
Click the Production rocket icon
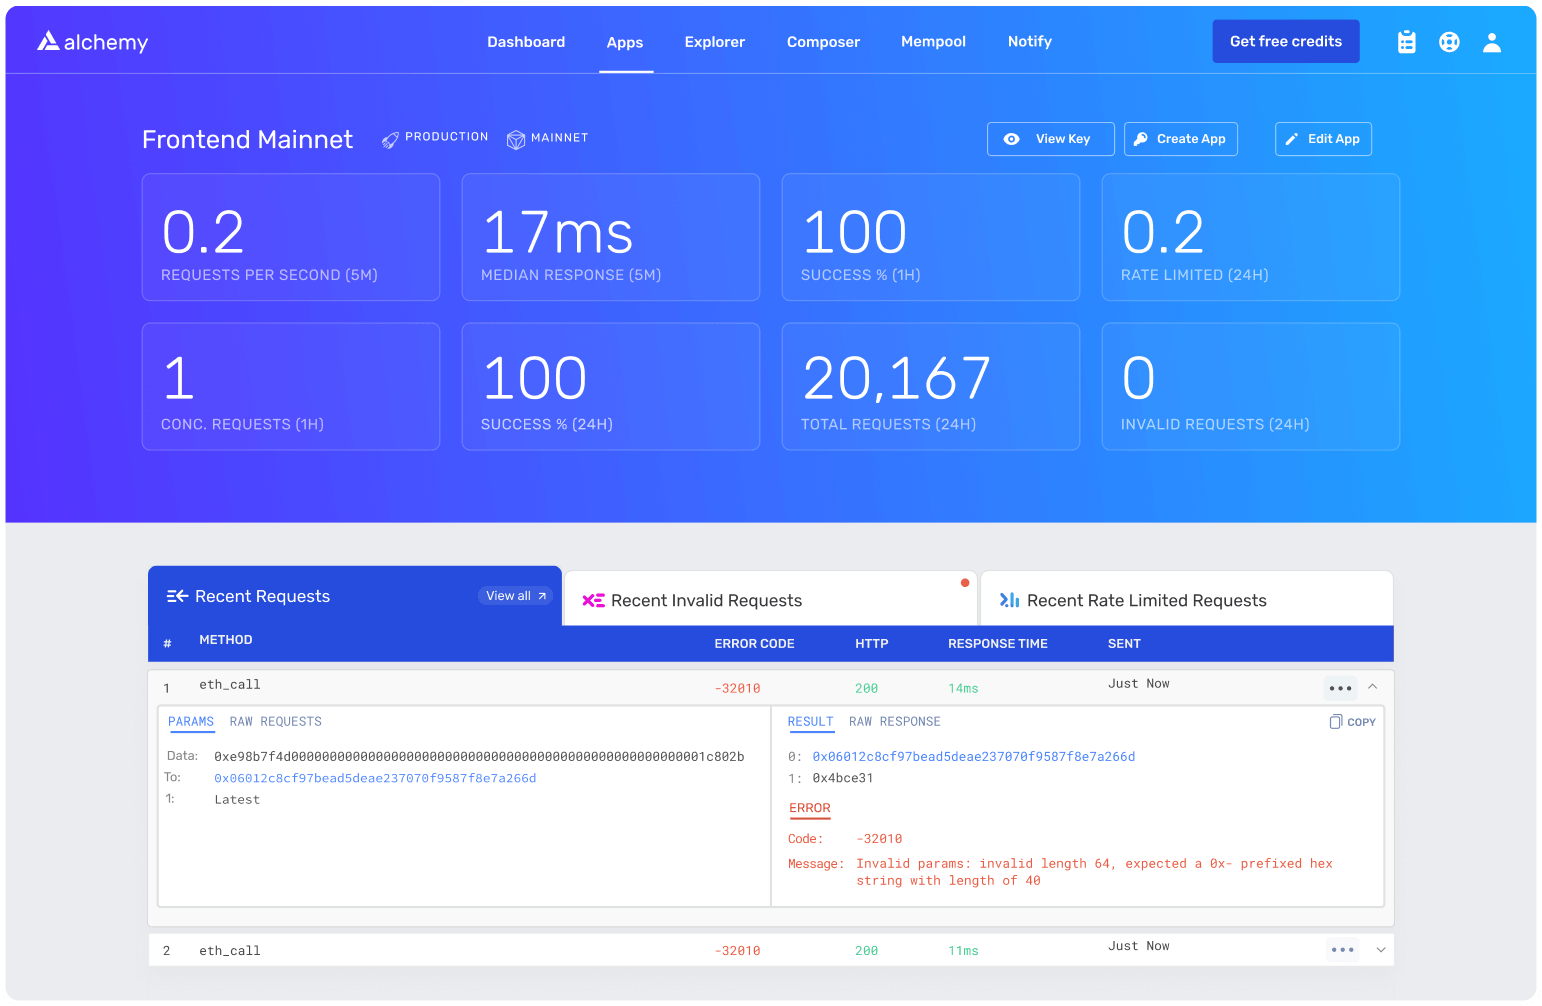tap(390, 140)
